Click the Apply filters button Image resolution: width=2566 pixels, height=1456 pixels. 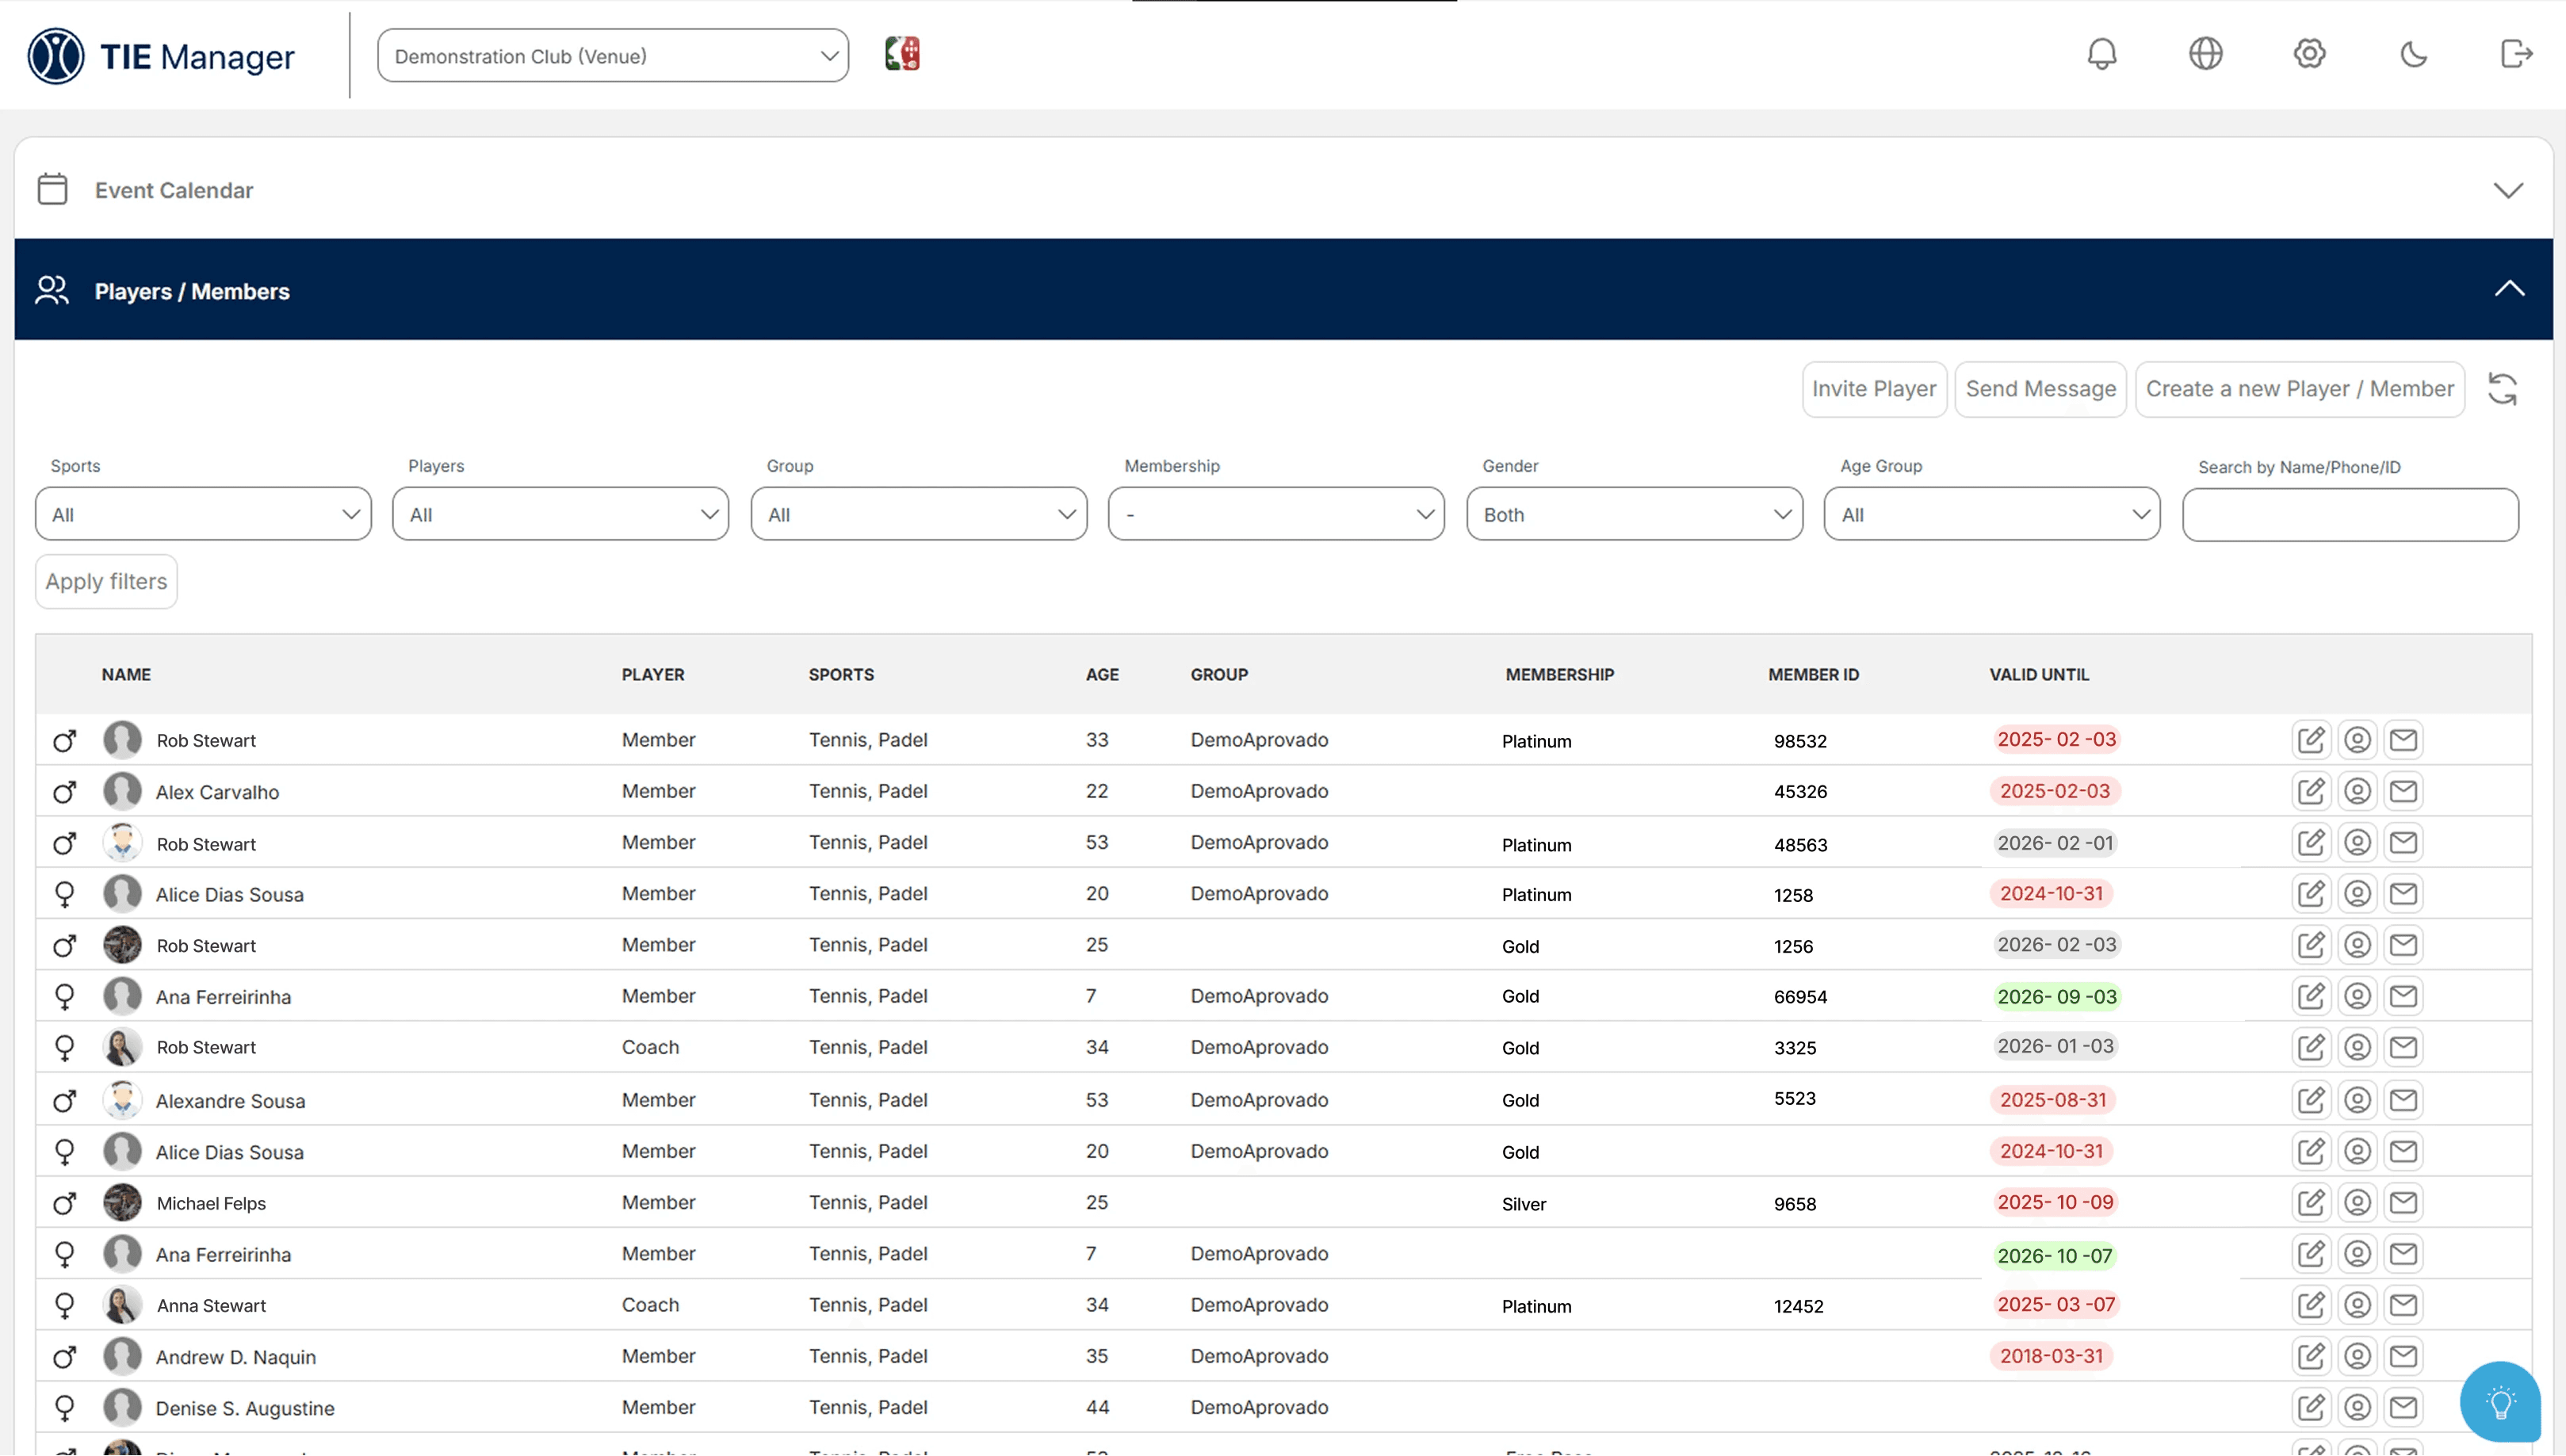pos(106,582)
